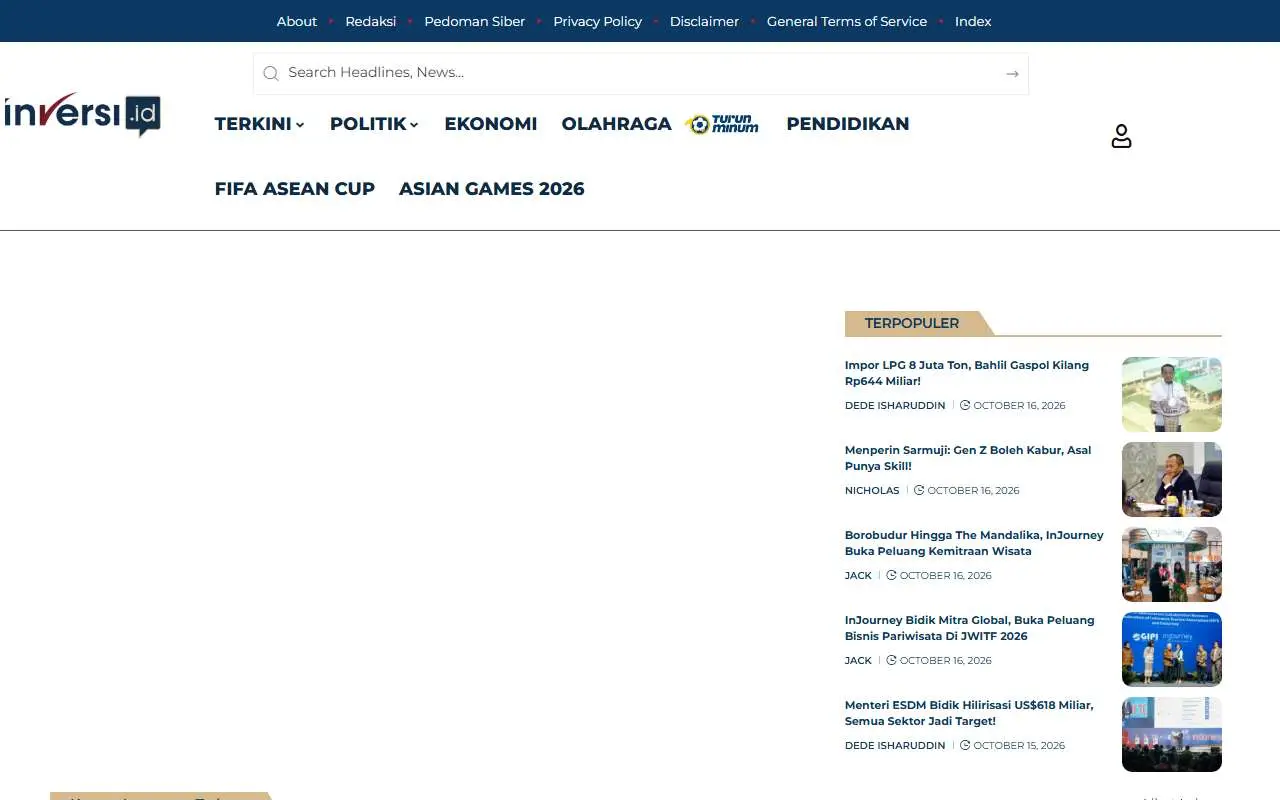View author NICHOLAS profile
Screen dimensions: 1280x800
(x=872, y=491)
